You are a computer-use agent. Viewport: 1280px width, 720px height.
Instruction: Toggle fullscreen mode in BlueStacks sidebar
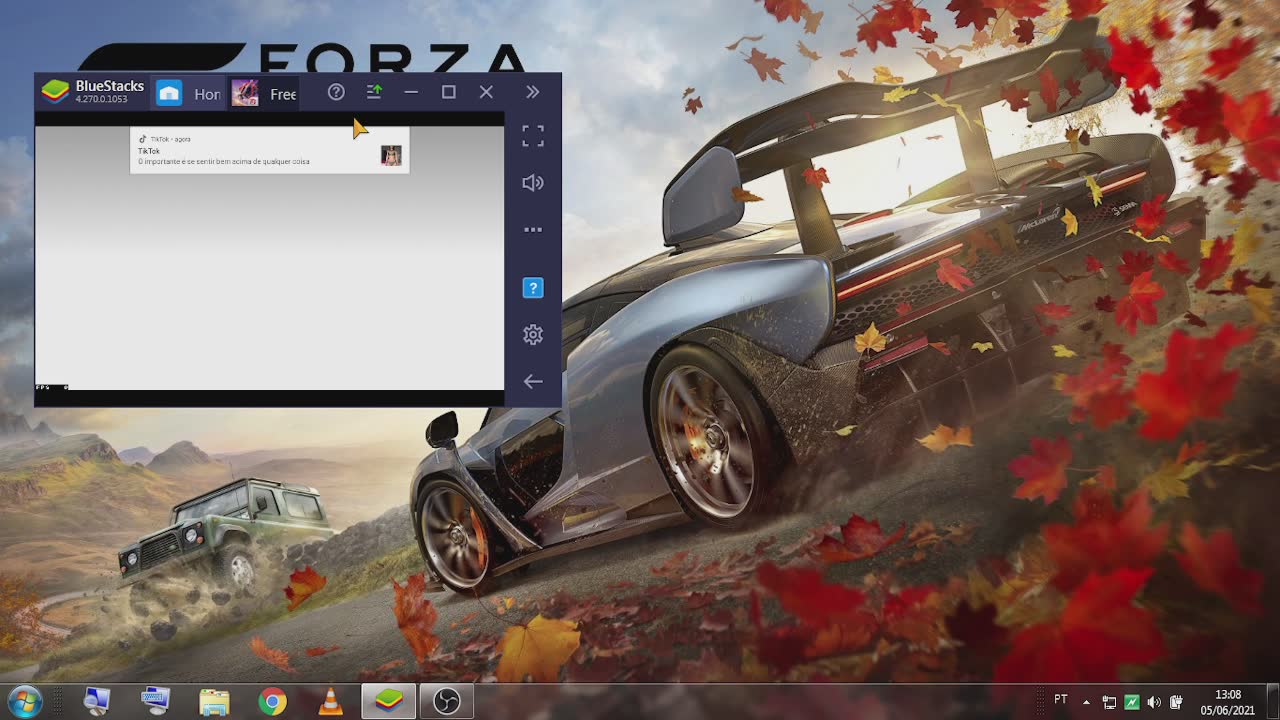pos(533,137)
